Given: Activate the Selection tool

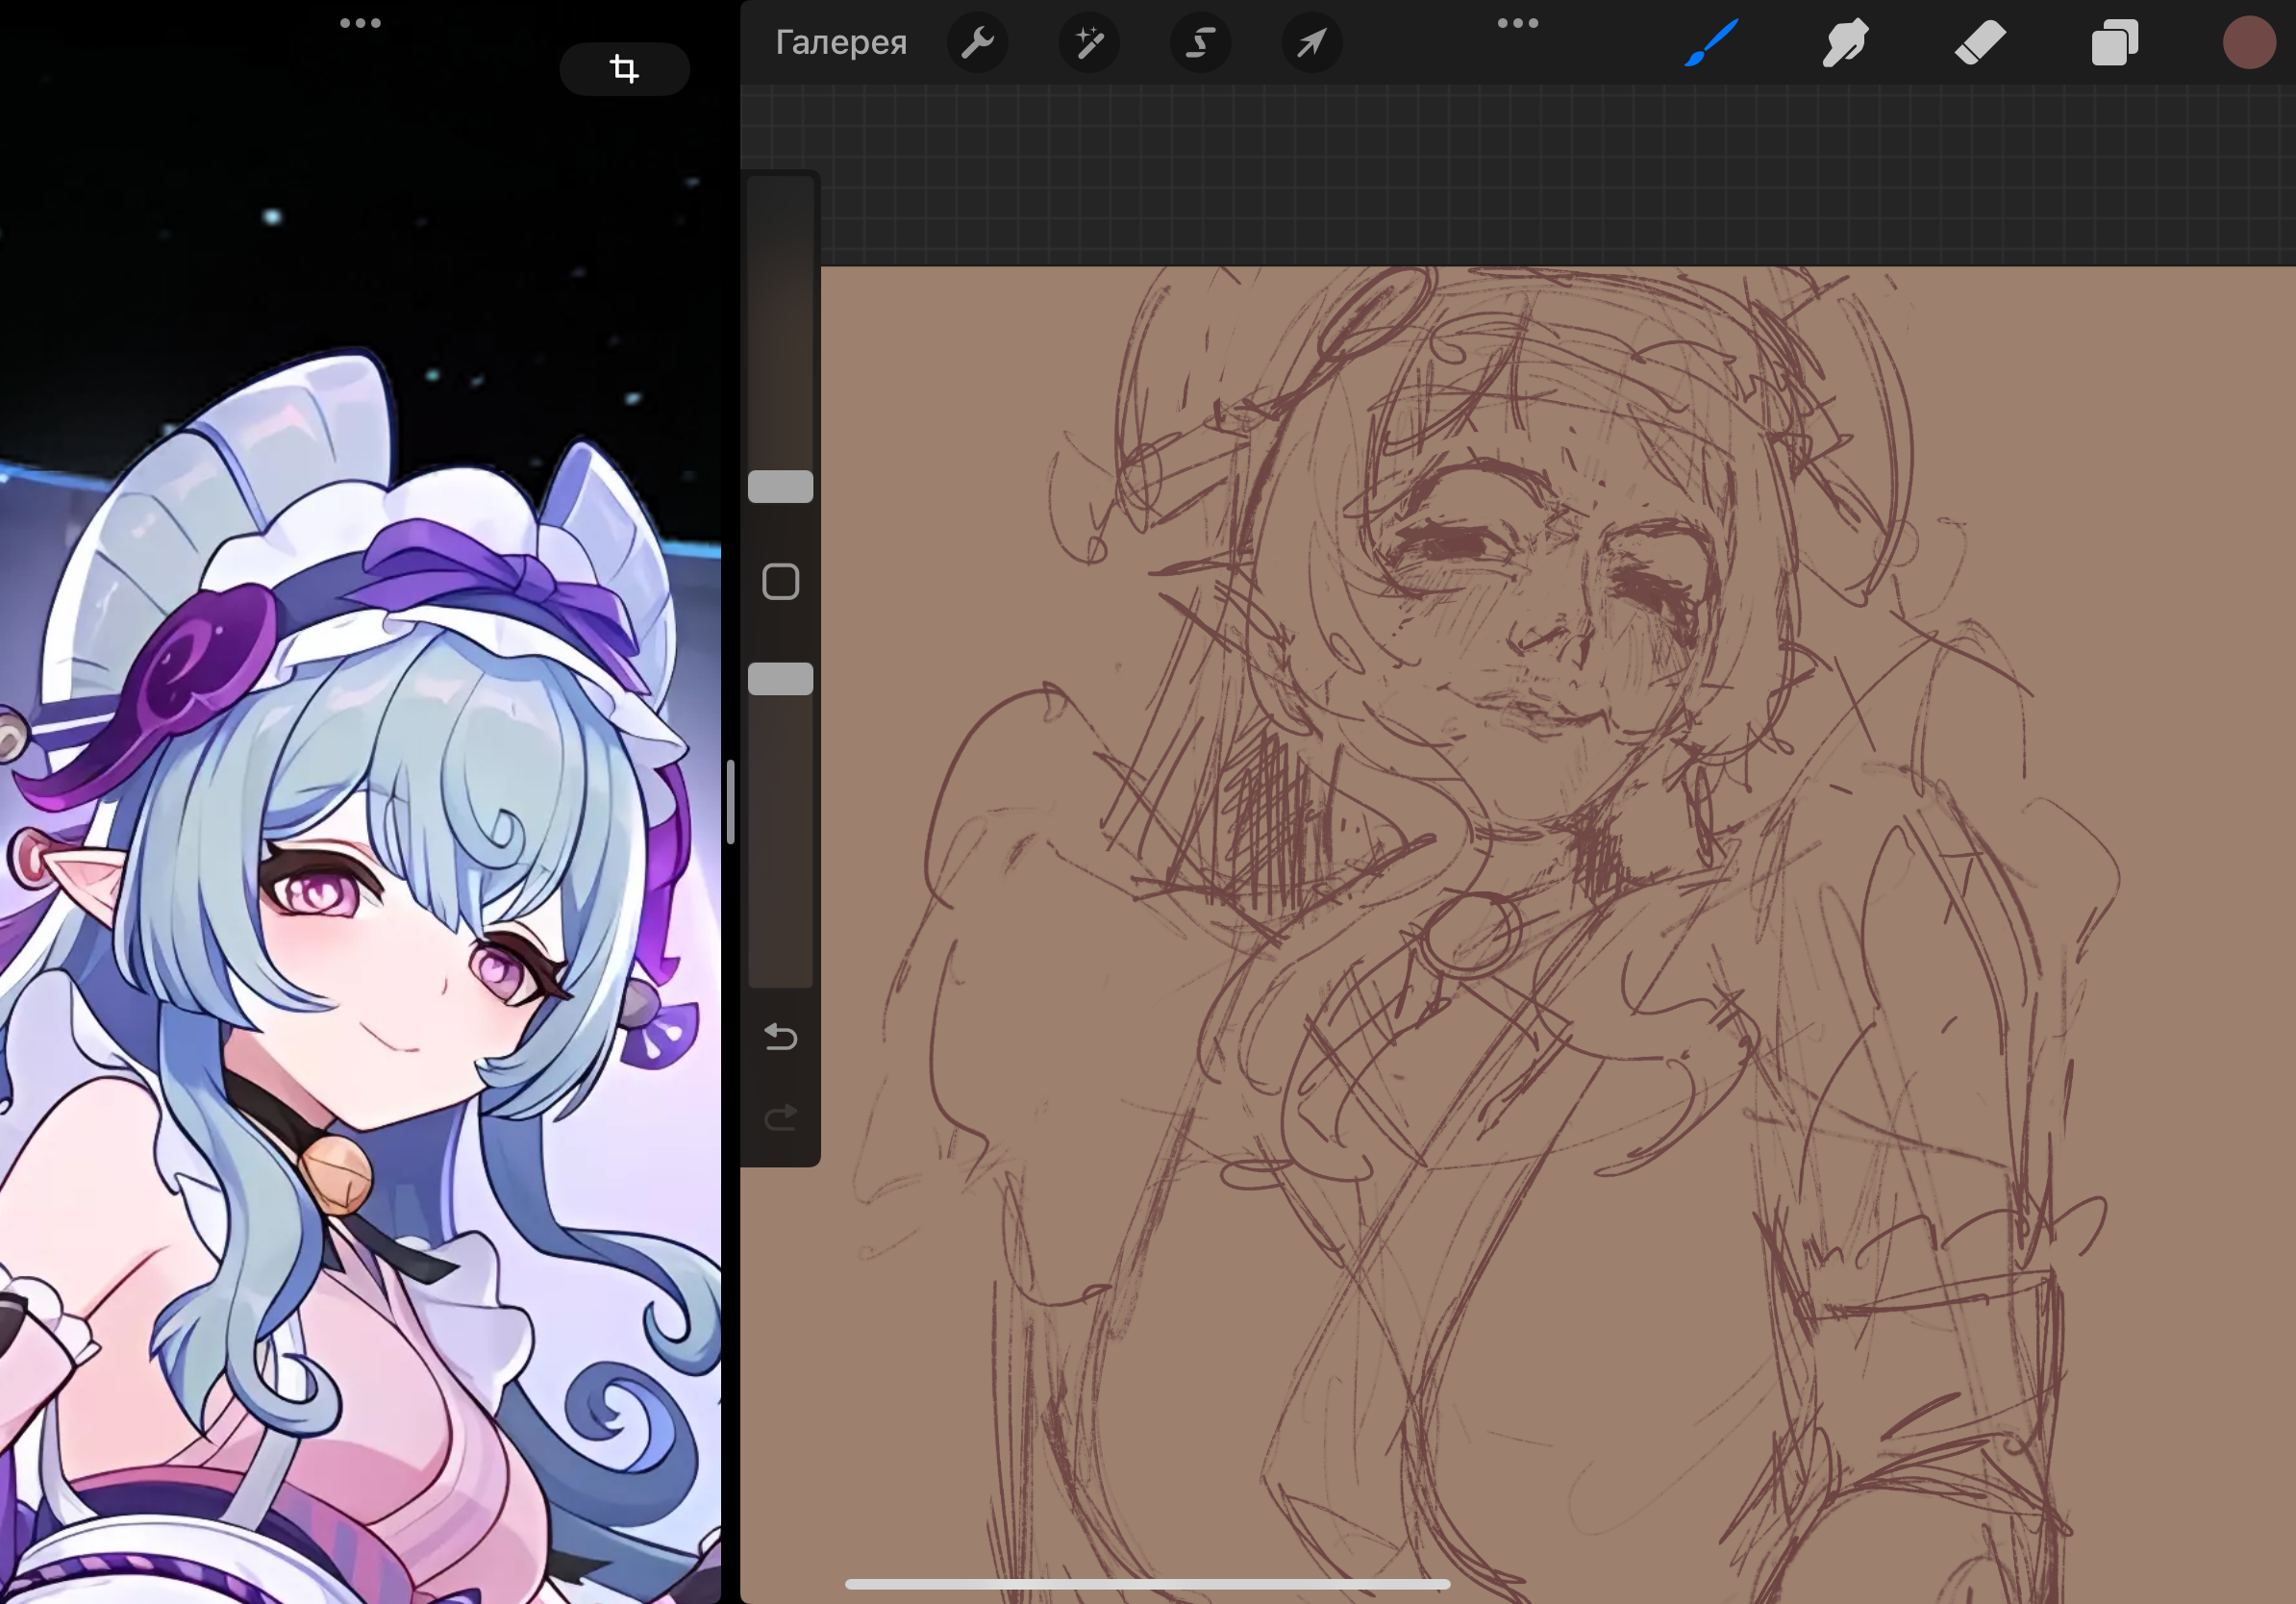Looking at the screenshot, I should [1200, 43].
